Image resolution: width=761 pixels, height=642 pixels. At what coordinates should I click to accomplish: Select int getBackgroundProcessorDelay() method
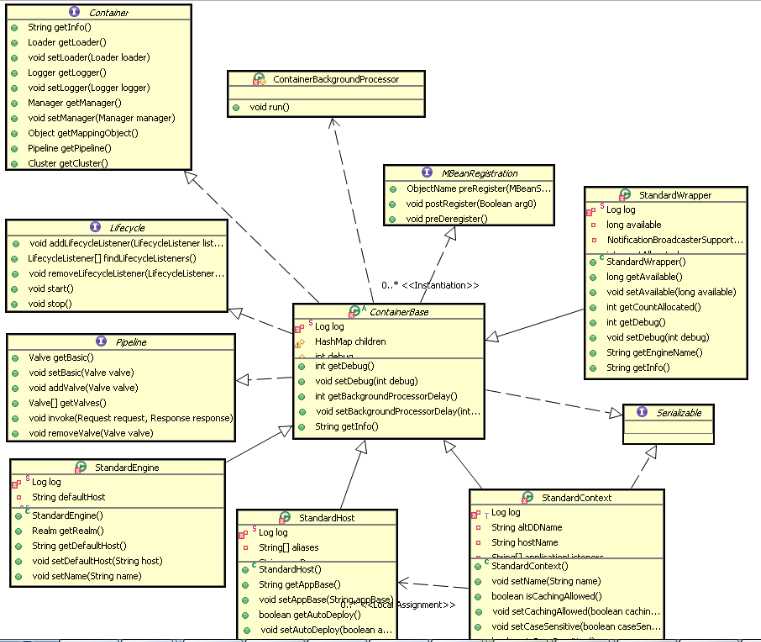click(386, 396)
